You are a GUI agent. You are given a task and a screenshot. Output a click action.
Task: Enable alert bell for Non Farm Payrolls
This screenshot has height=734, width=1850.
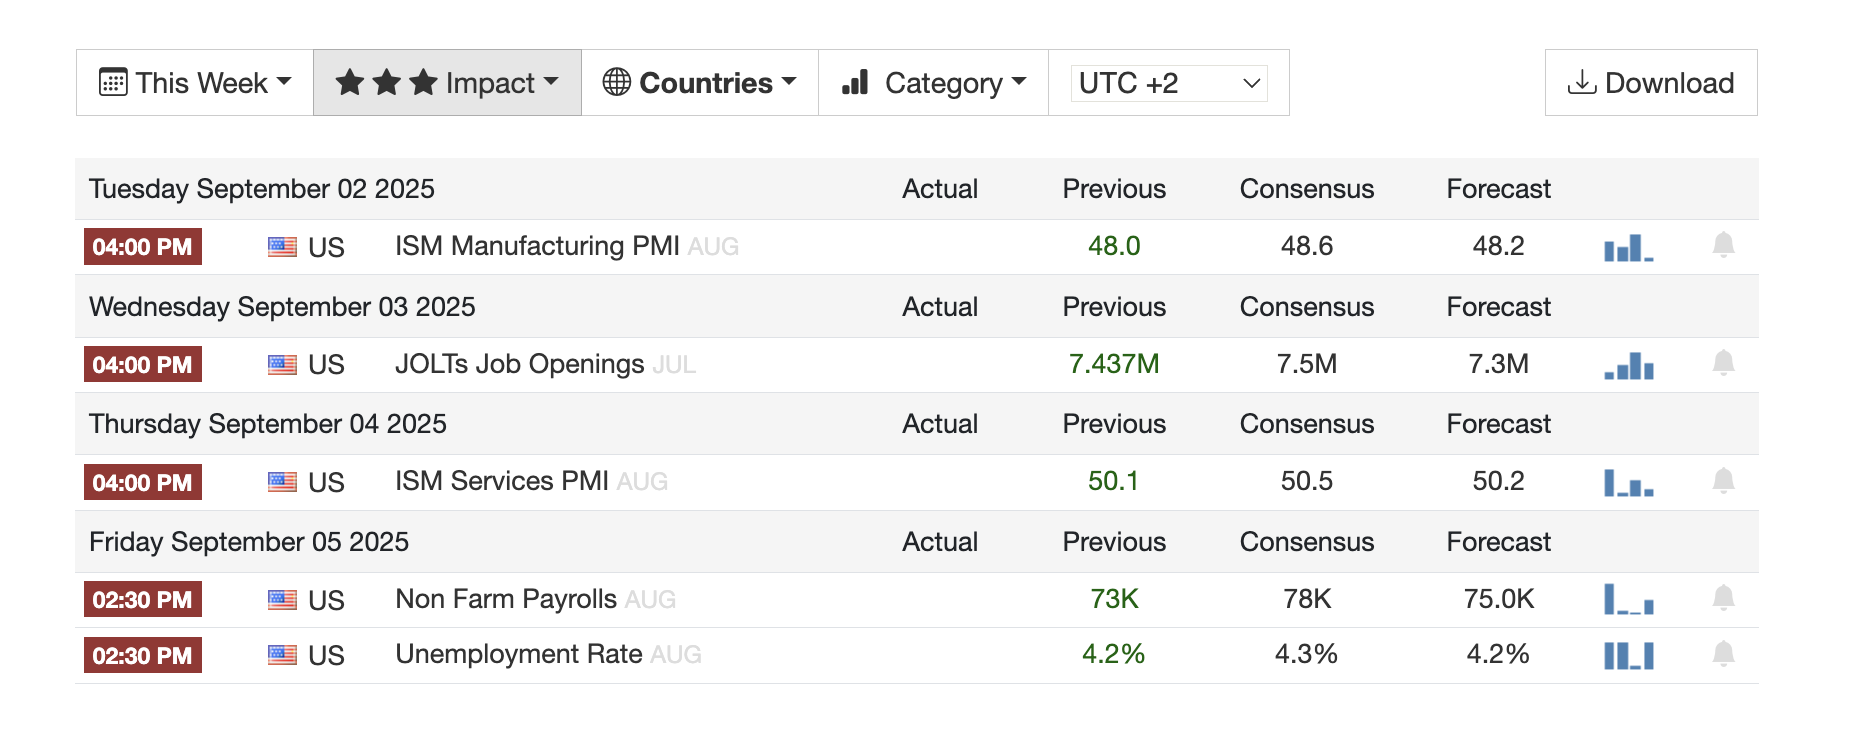coord(1722,598)
